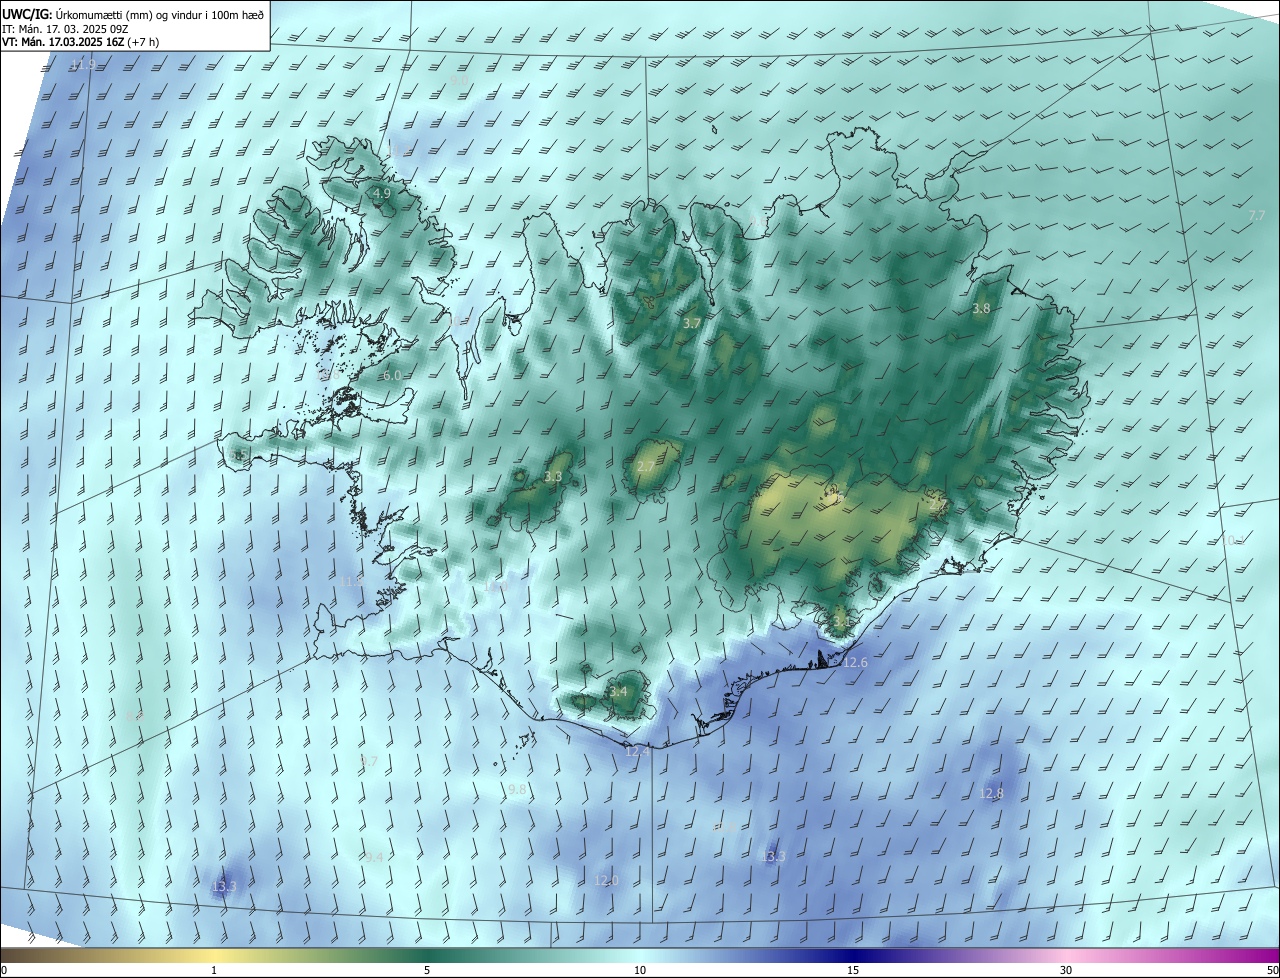Click the 3.8 value on the map

(981, 309)
